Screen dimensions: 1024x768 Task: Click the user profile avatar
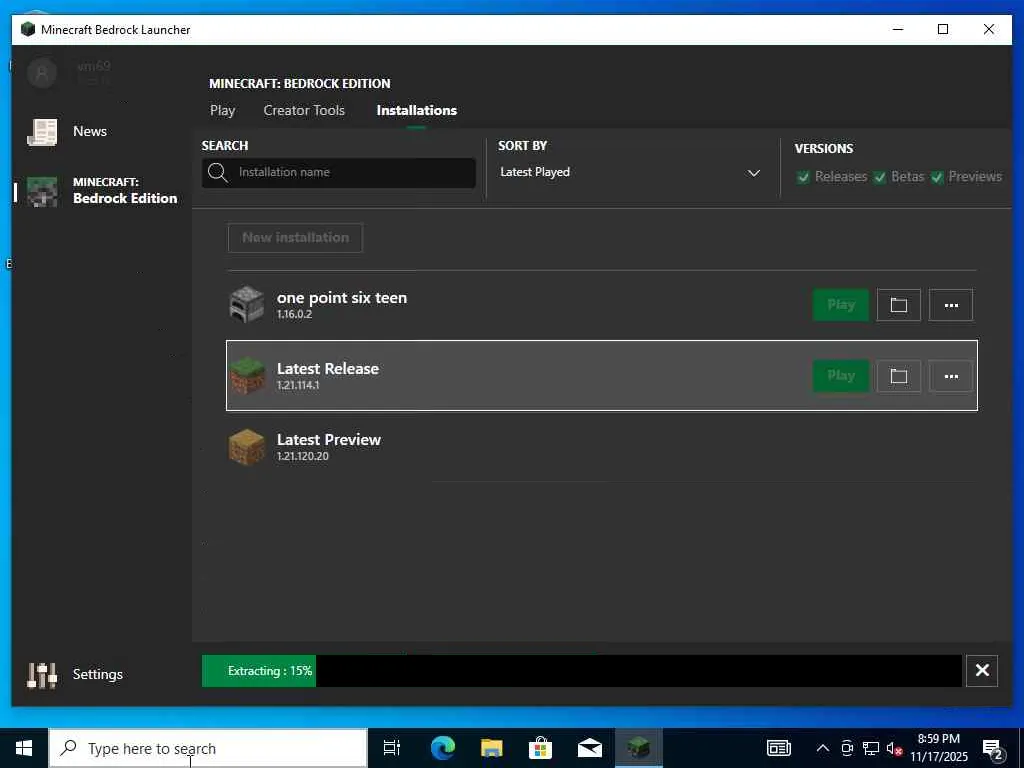(42, 72)
